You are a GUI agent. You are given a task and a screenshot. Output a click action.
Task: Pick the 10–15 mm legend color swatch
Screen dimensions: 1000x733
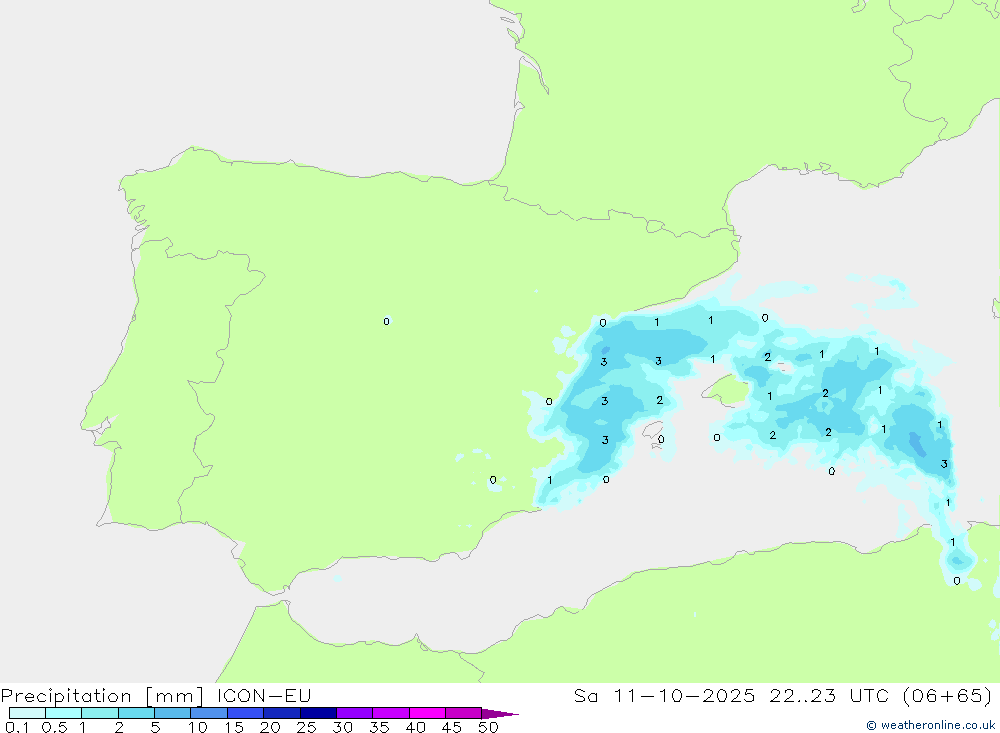click(209, 713)
